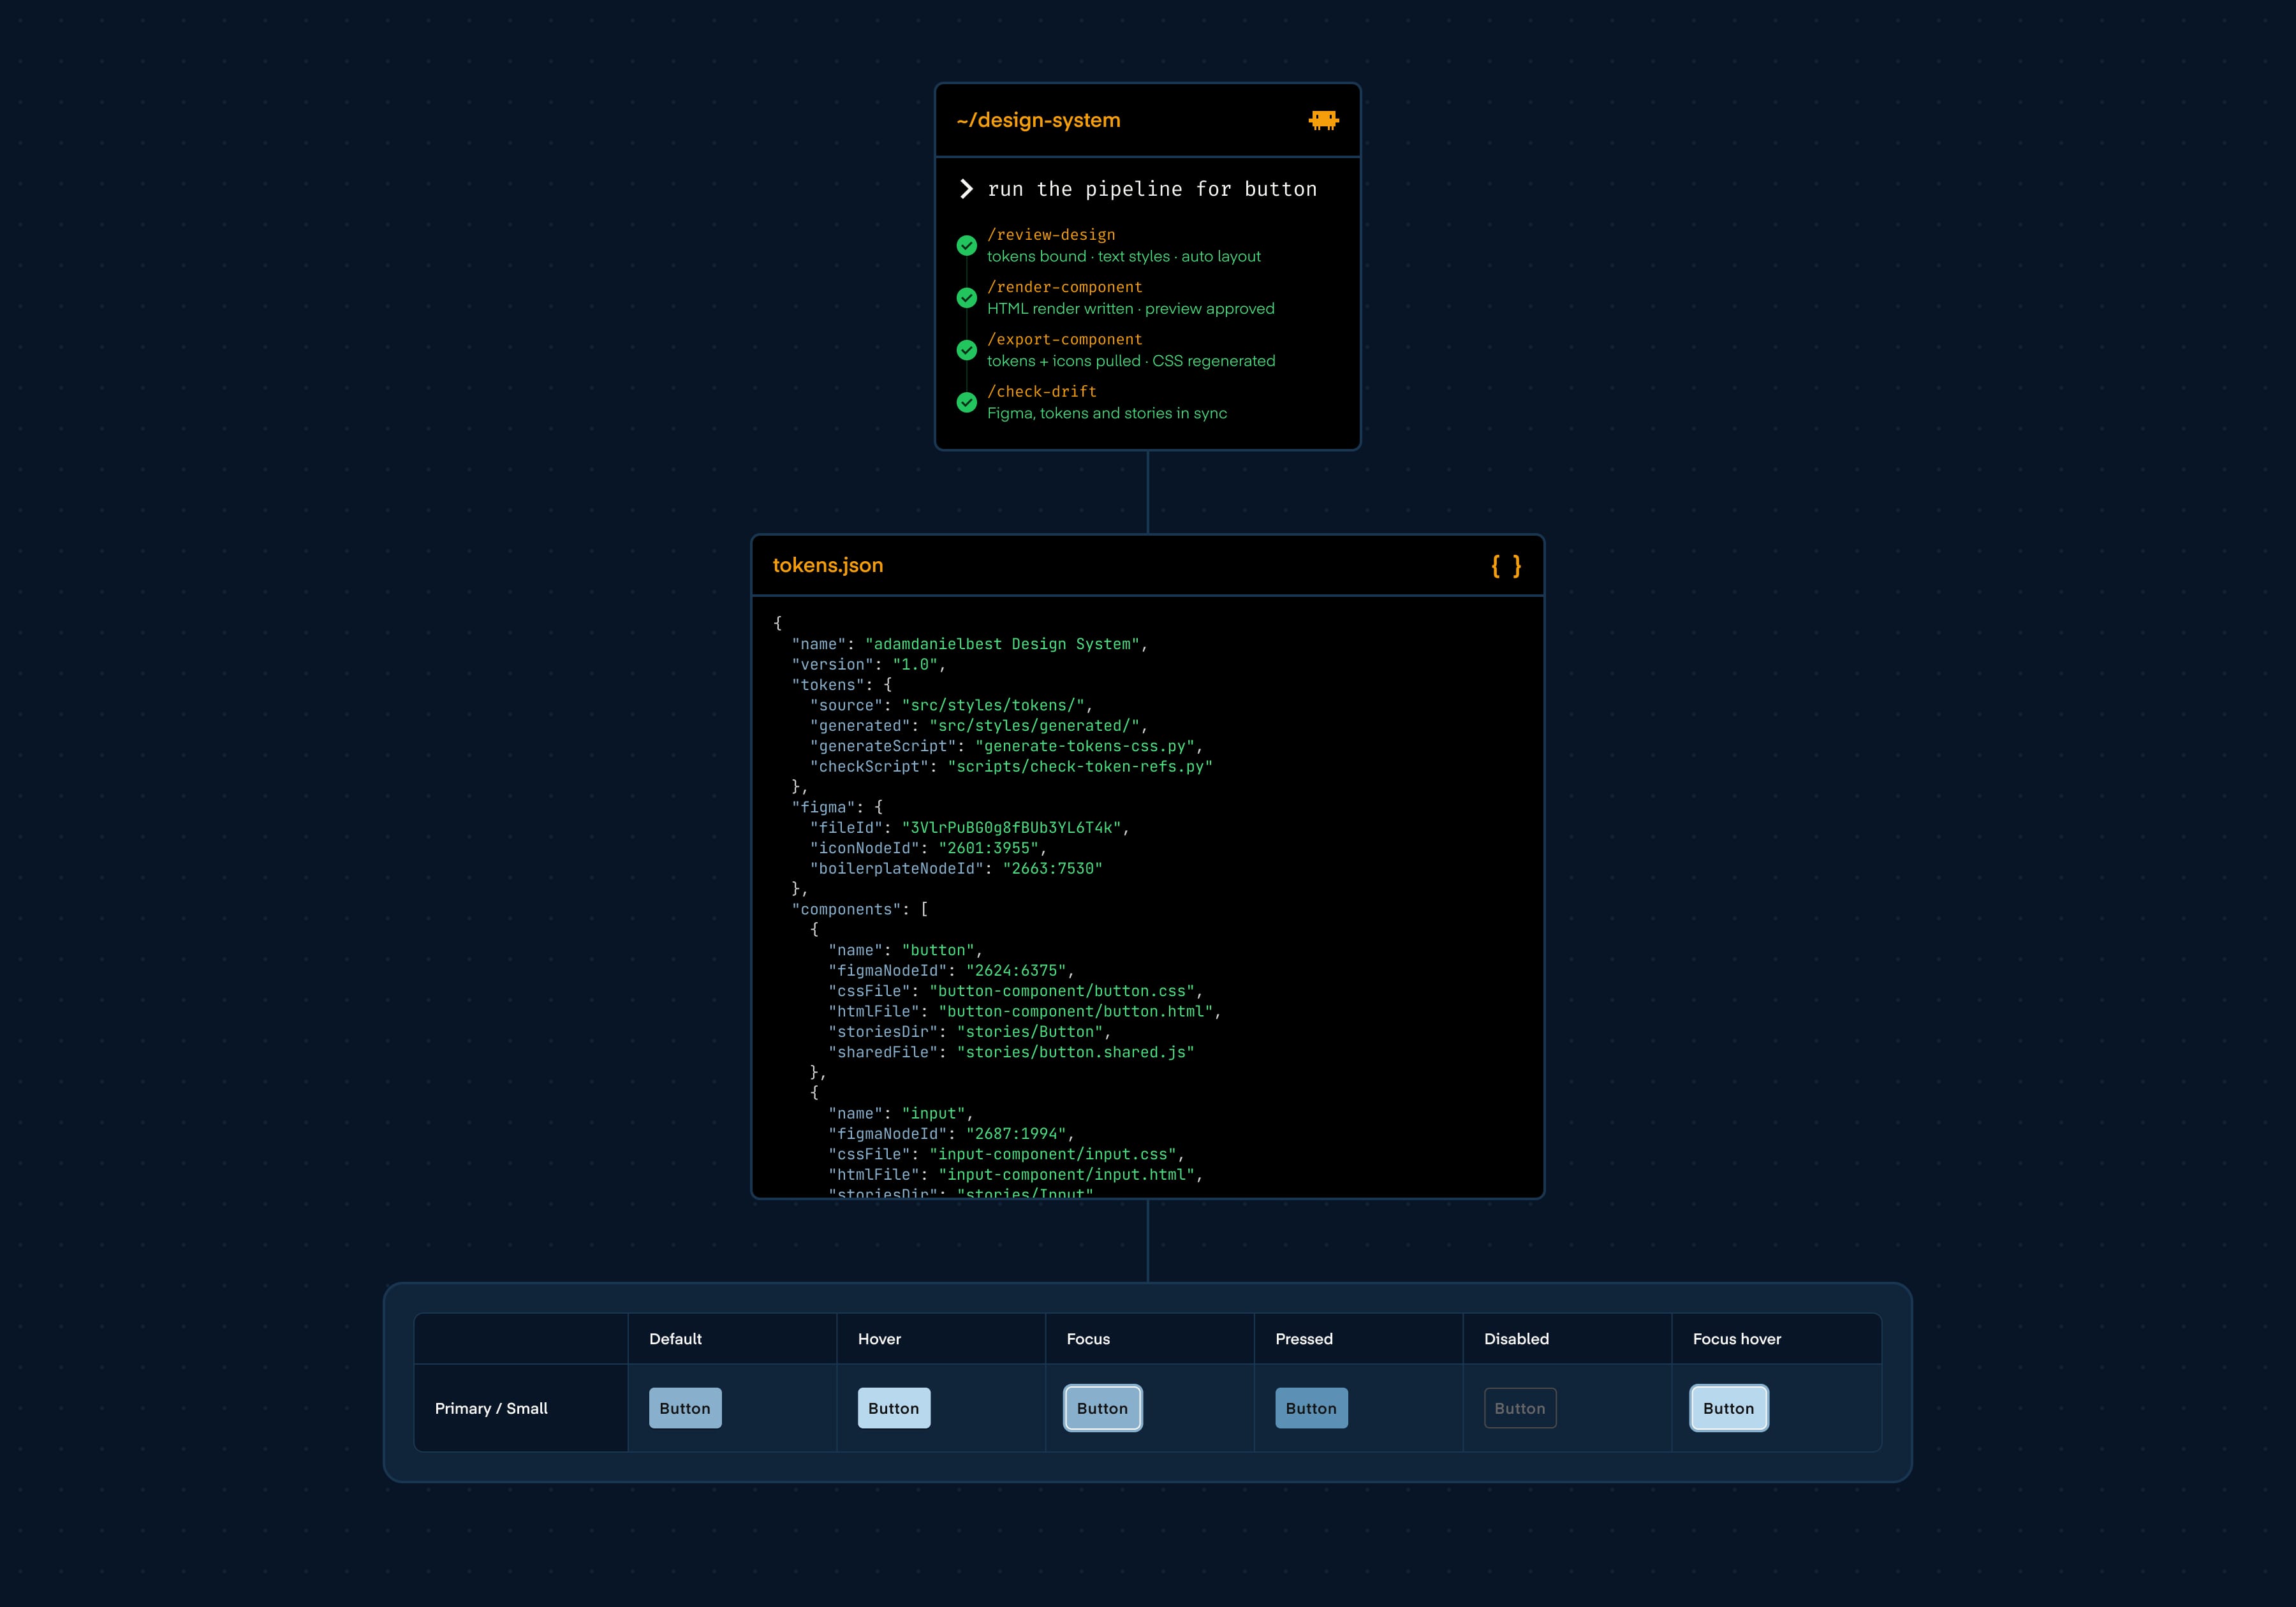This screenshot has width=2296, height=1607.
Task: Click the "adamdanielbest Design System" name value
Action: (1002, 644)
